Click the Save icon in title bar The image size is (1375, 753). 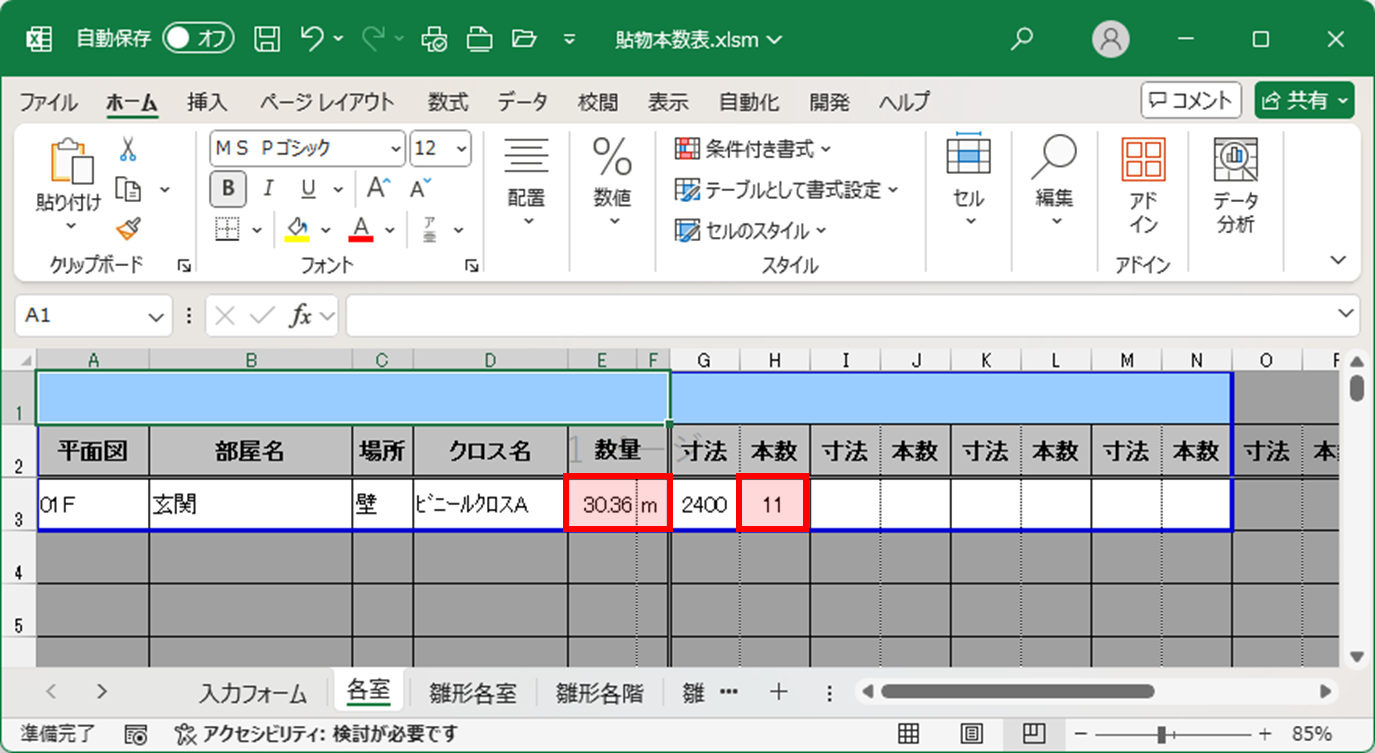267,39
